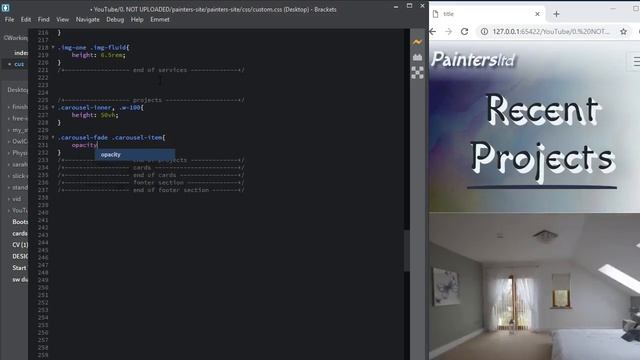Click the browser address bar URL
This screenshot has height=360, width=640.
[x=551, y=31]
